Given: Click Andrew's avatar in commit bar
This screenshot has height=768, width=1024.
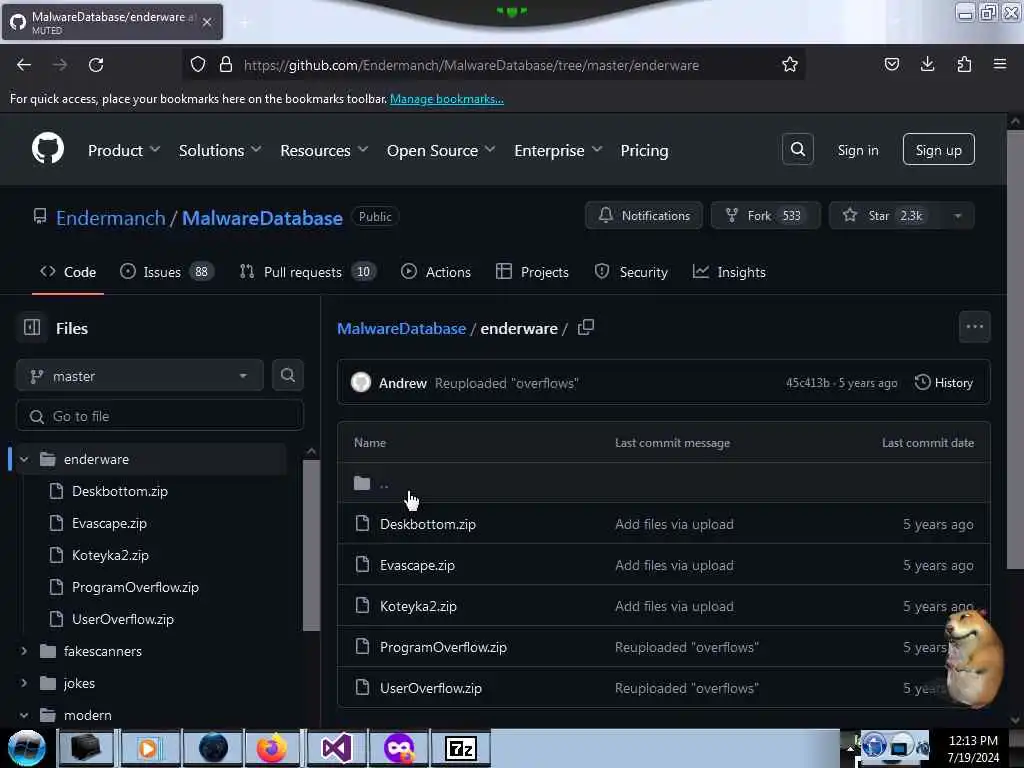Looking at the screenshot, I should (x=360, y=383).
